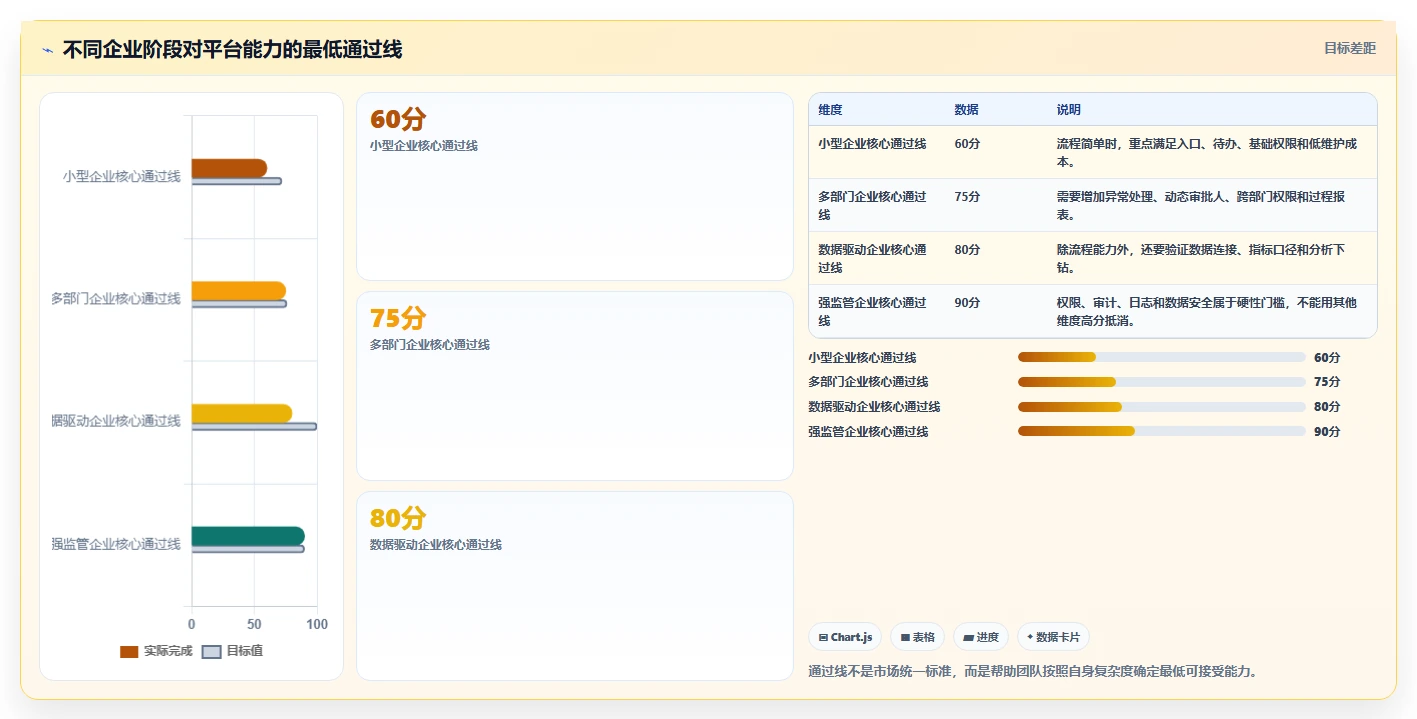Click the 60分 value beside the progress bar

(1327, 357)
